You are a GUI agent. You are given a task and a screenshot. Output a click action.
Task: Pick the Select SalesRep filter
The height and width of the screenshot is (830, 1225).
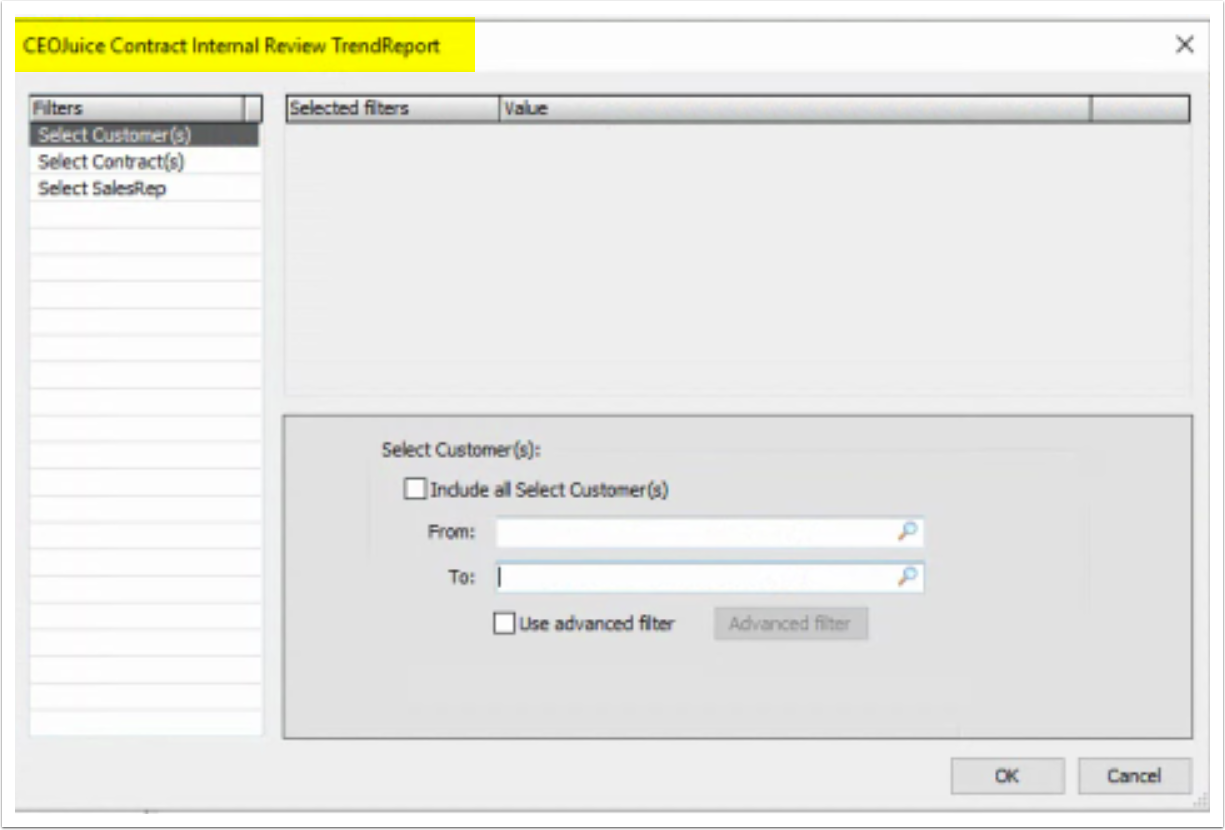tap(145, 188)
